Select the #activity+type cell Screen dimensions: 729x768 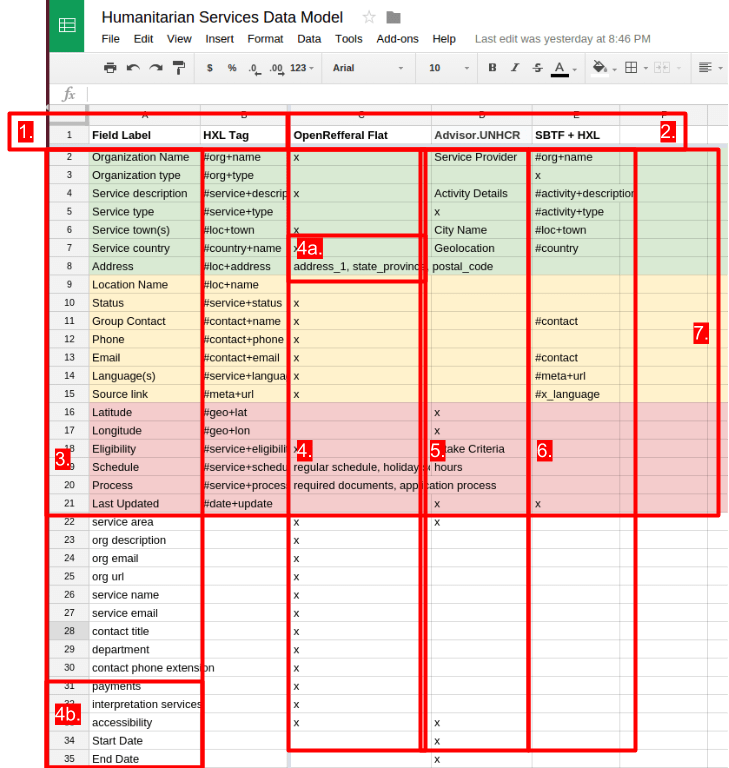coord(576,212)
